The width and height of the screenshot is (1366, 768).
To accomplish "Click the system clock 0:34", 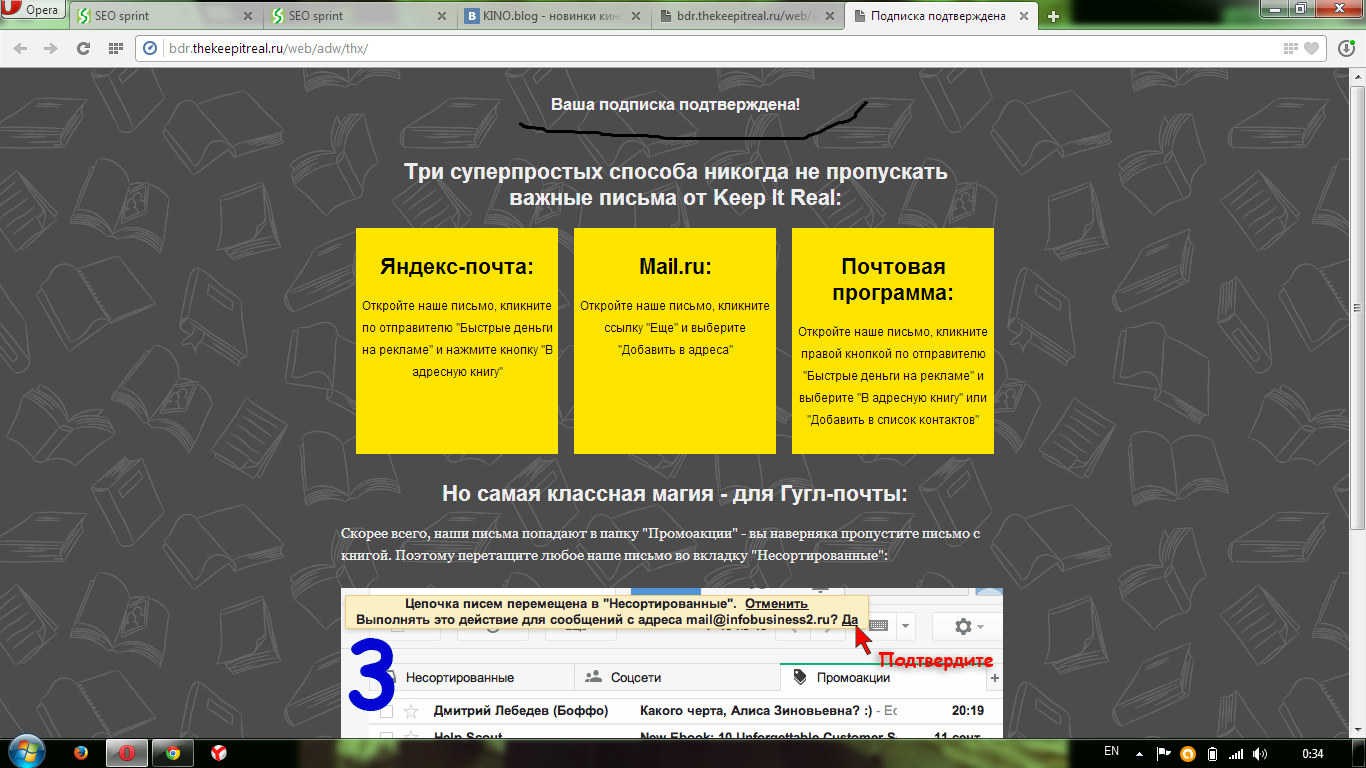I will pyautogui.click(x=1312, y=753).
